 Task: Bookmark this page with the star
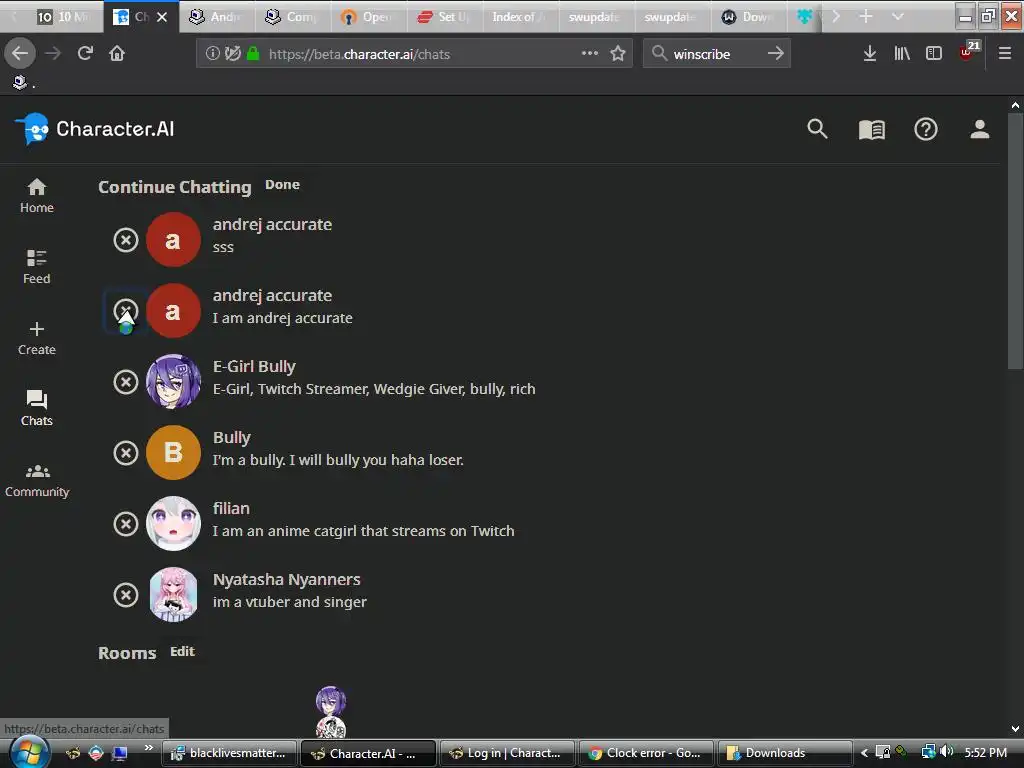618,54
